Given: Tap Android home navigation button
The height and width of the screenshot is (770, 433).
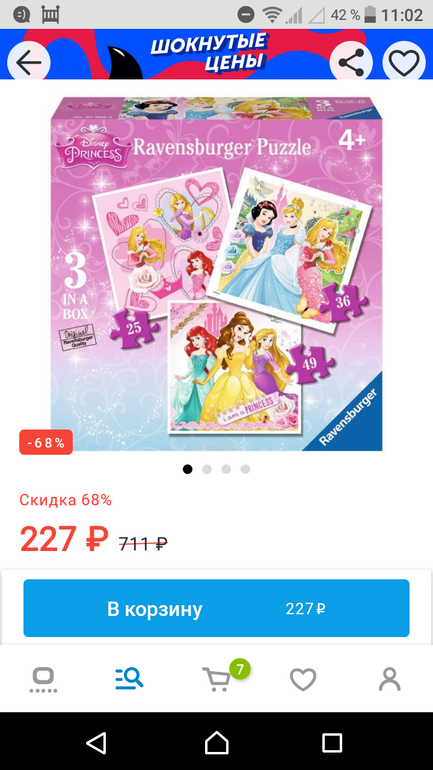Looking at the screenshot, I should pos(216,742).
